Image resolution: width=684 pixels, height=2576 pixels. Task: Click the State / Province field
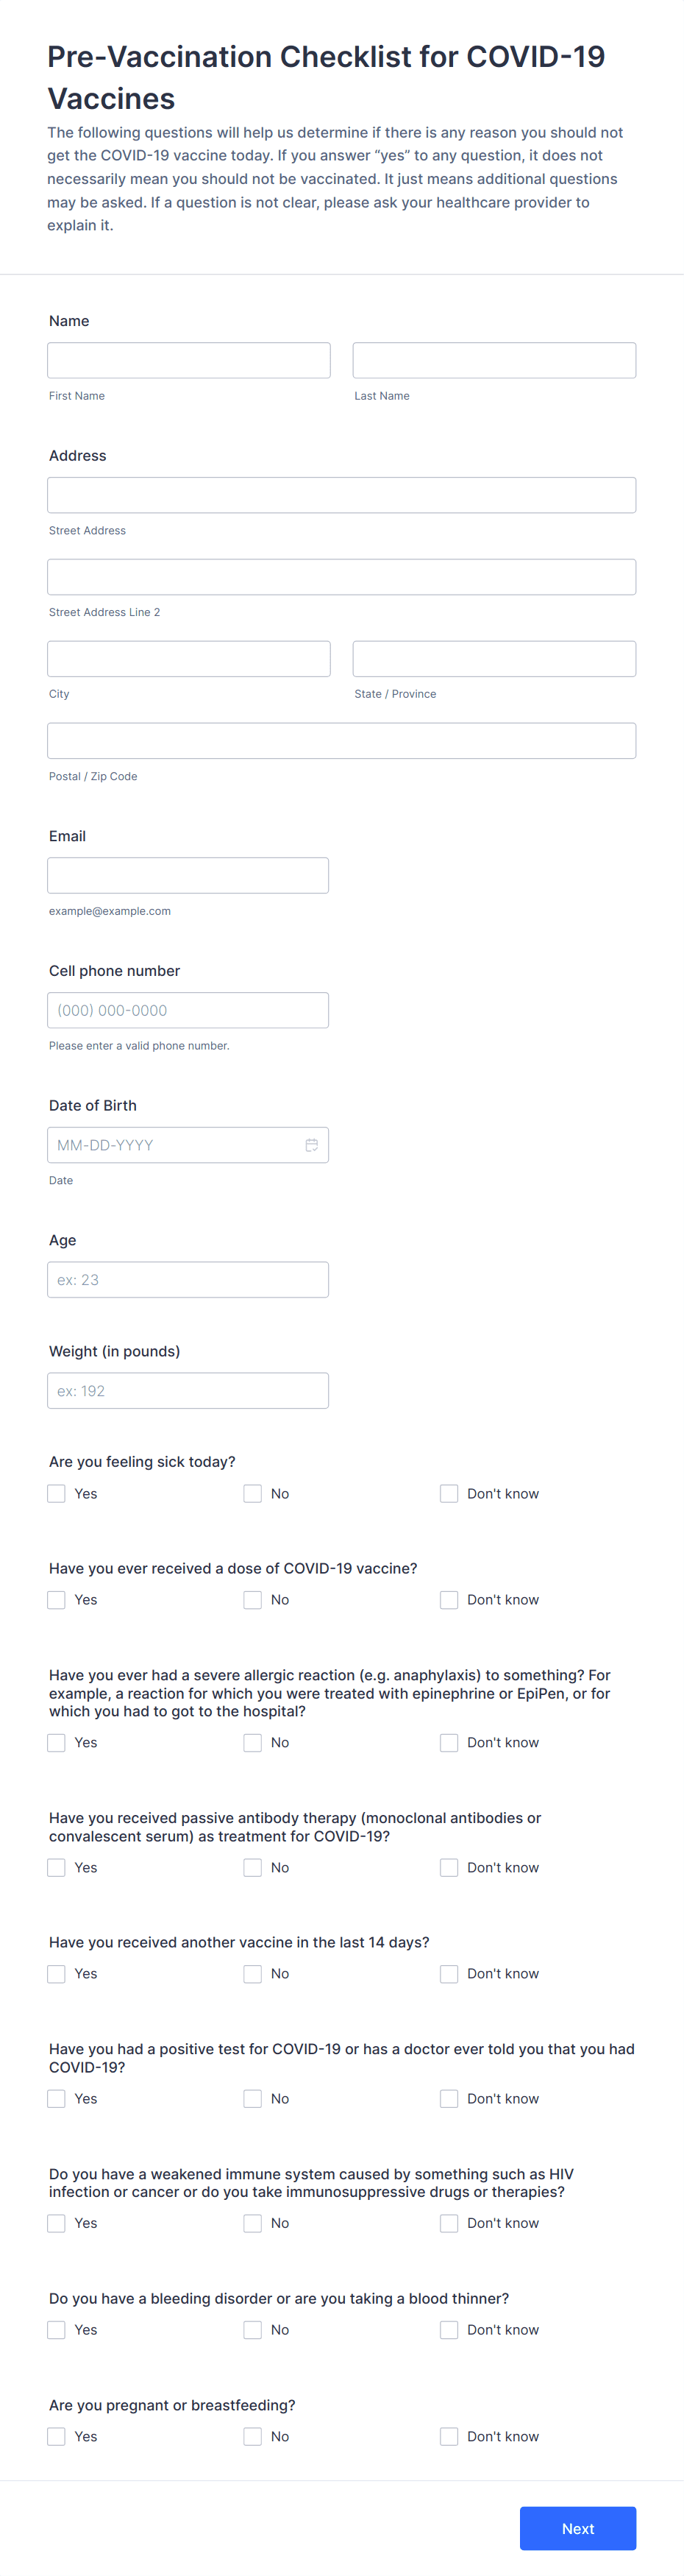[x=494, y=658]
